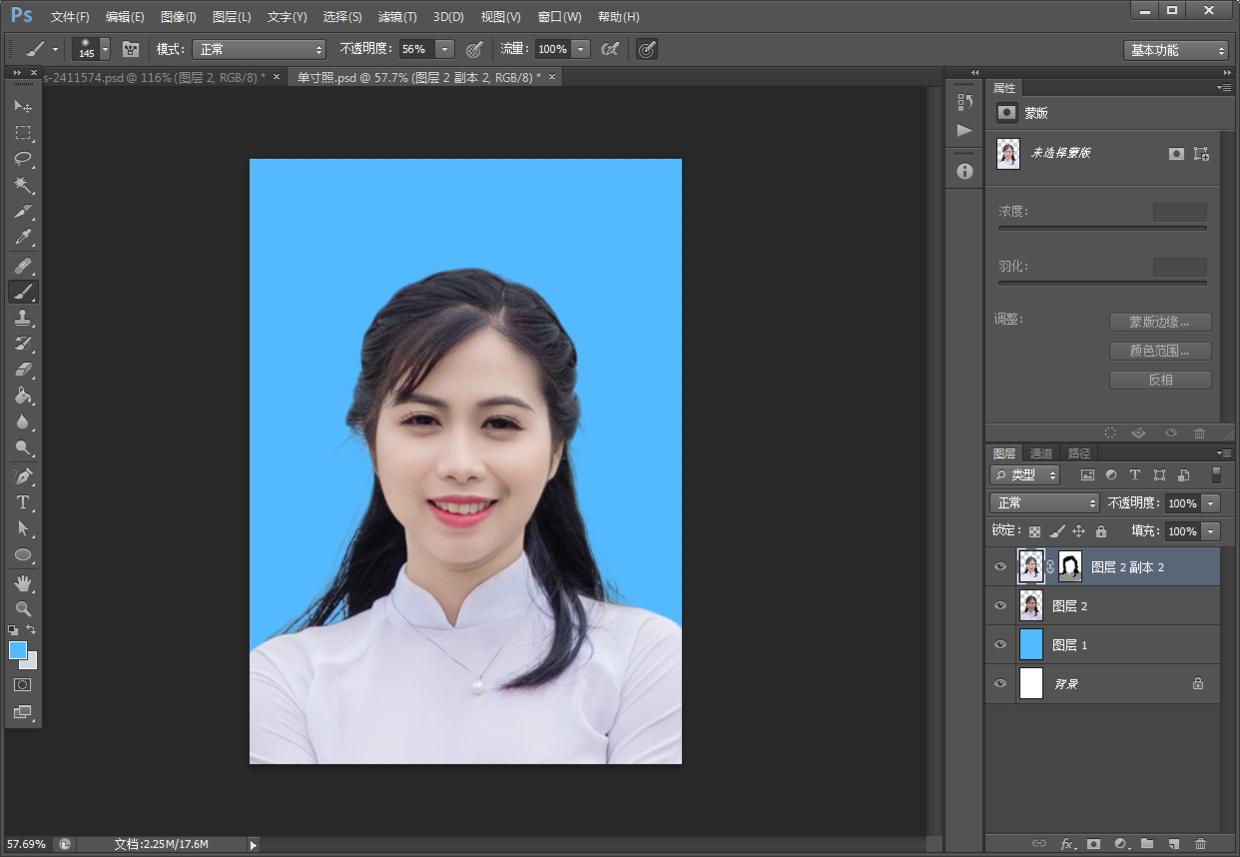Select the Magic Wand tool
This screenshot has width=1240, height=857.
pyautogui.click(x=23, y=185)
